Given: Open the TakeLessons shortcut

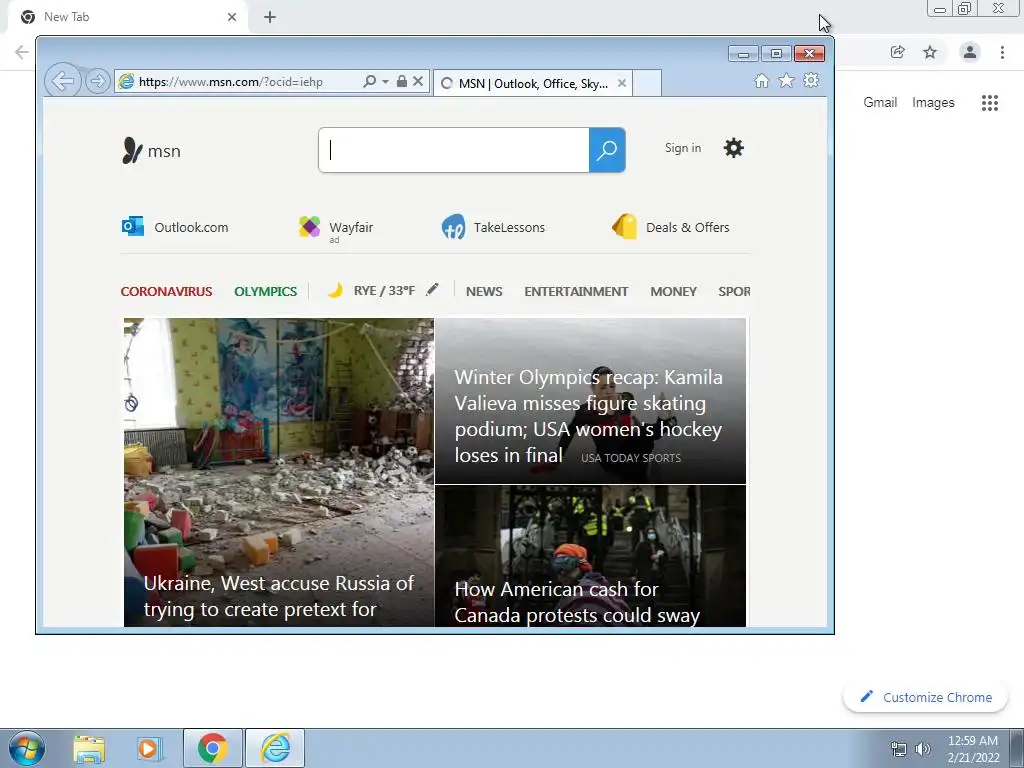Looking at the screenshot, I should point(493,227).
